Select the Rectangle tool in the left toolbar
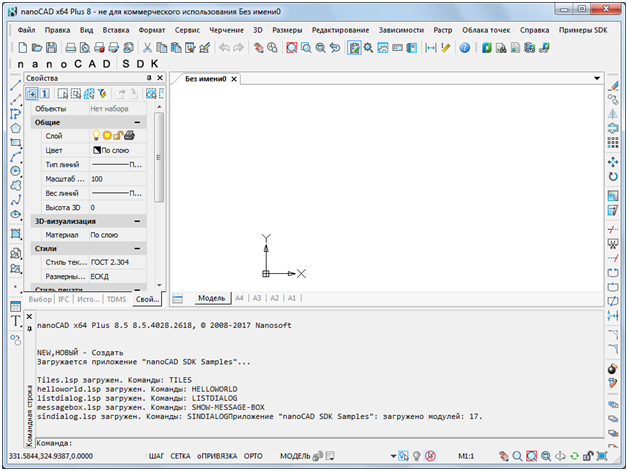This screenshot has width=628, height=471. coord(15,143)
